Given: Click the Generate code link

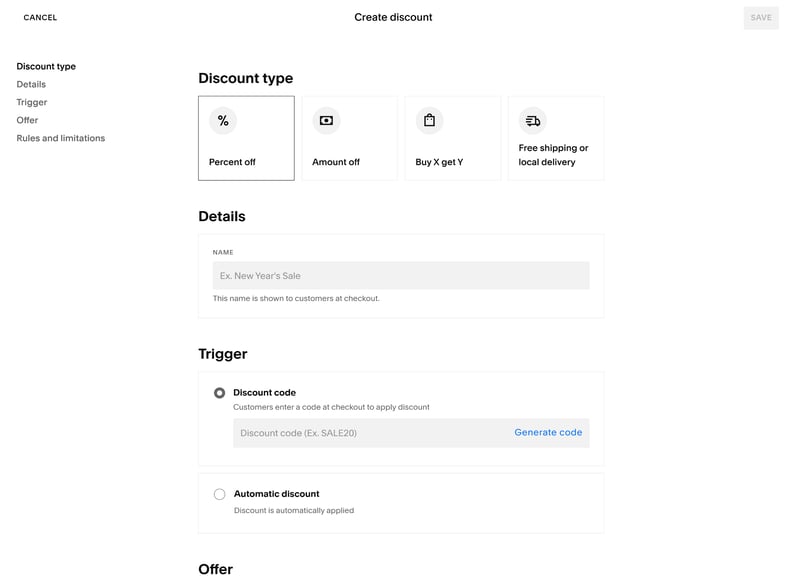Looking at the screenshot, I should (548, 433).
